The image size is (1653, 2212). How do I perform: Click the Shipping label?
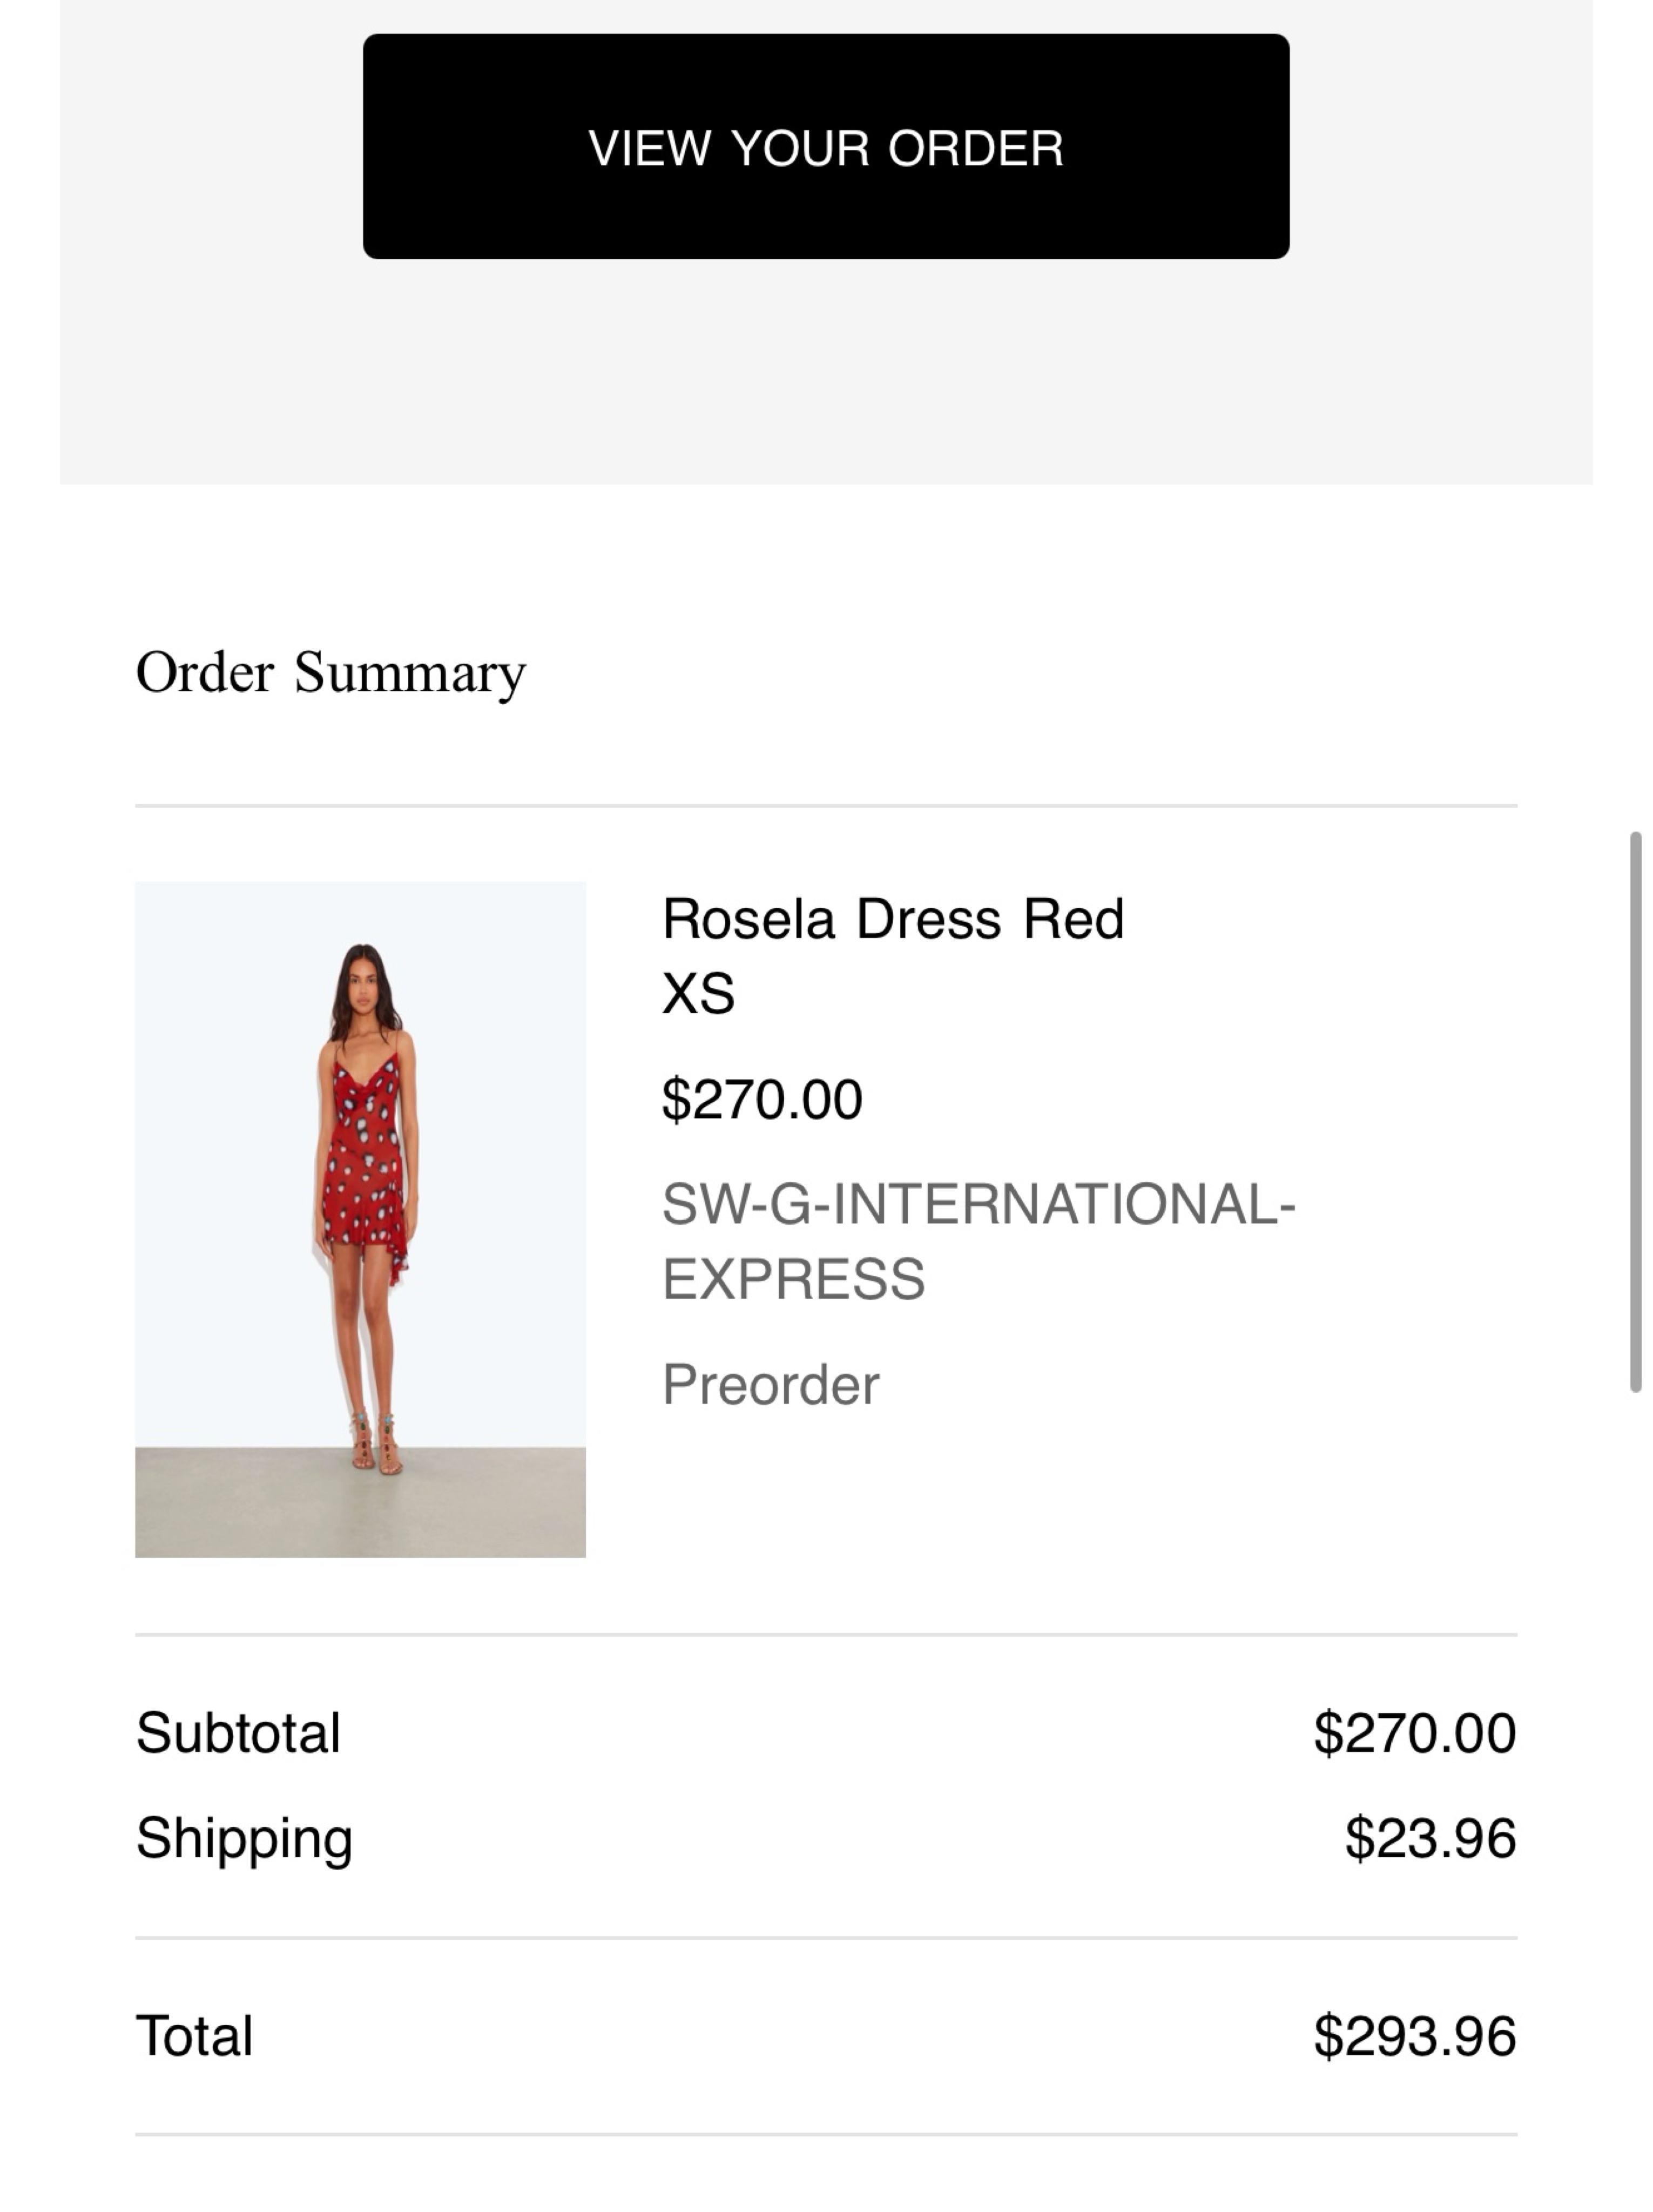pyautogui.click(x=244, y=1839)
